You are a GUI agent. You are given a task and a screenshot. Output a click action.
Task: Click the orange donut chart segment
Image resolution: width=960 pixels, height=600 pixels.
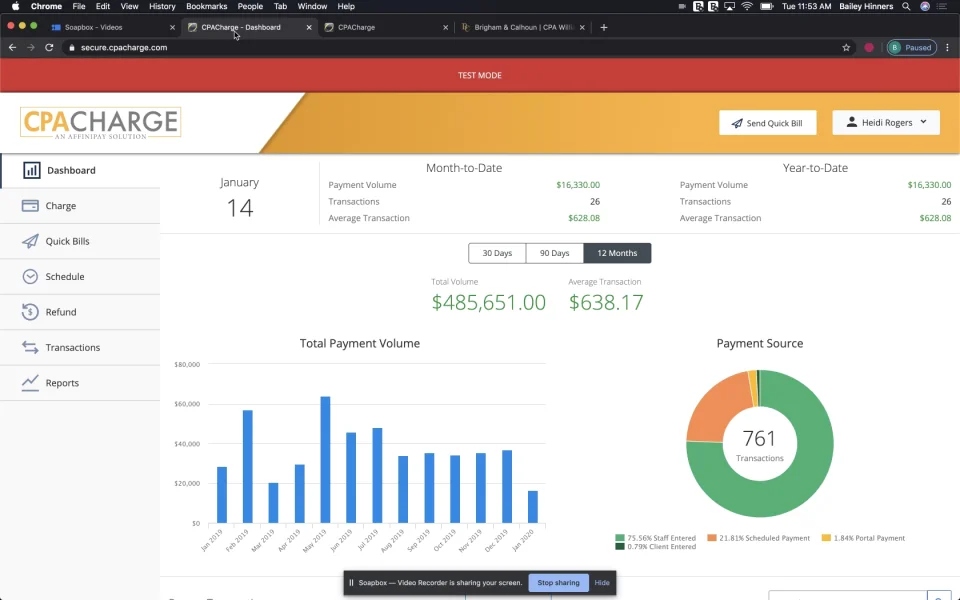pos(716,410)
